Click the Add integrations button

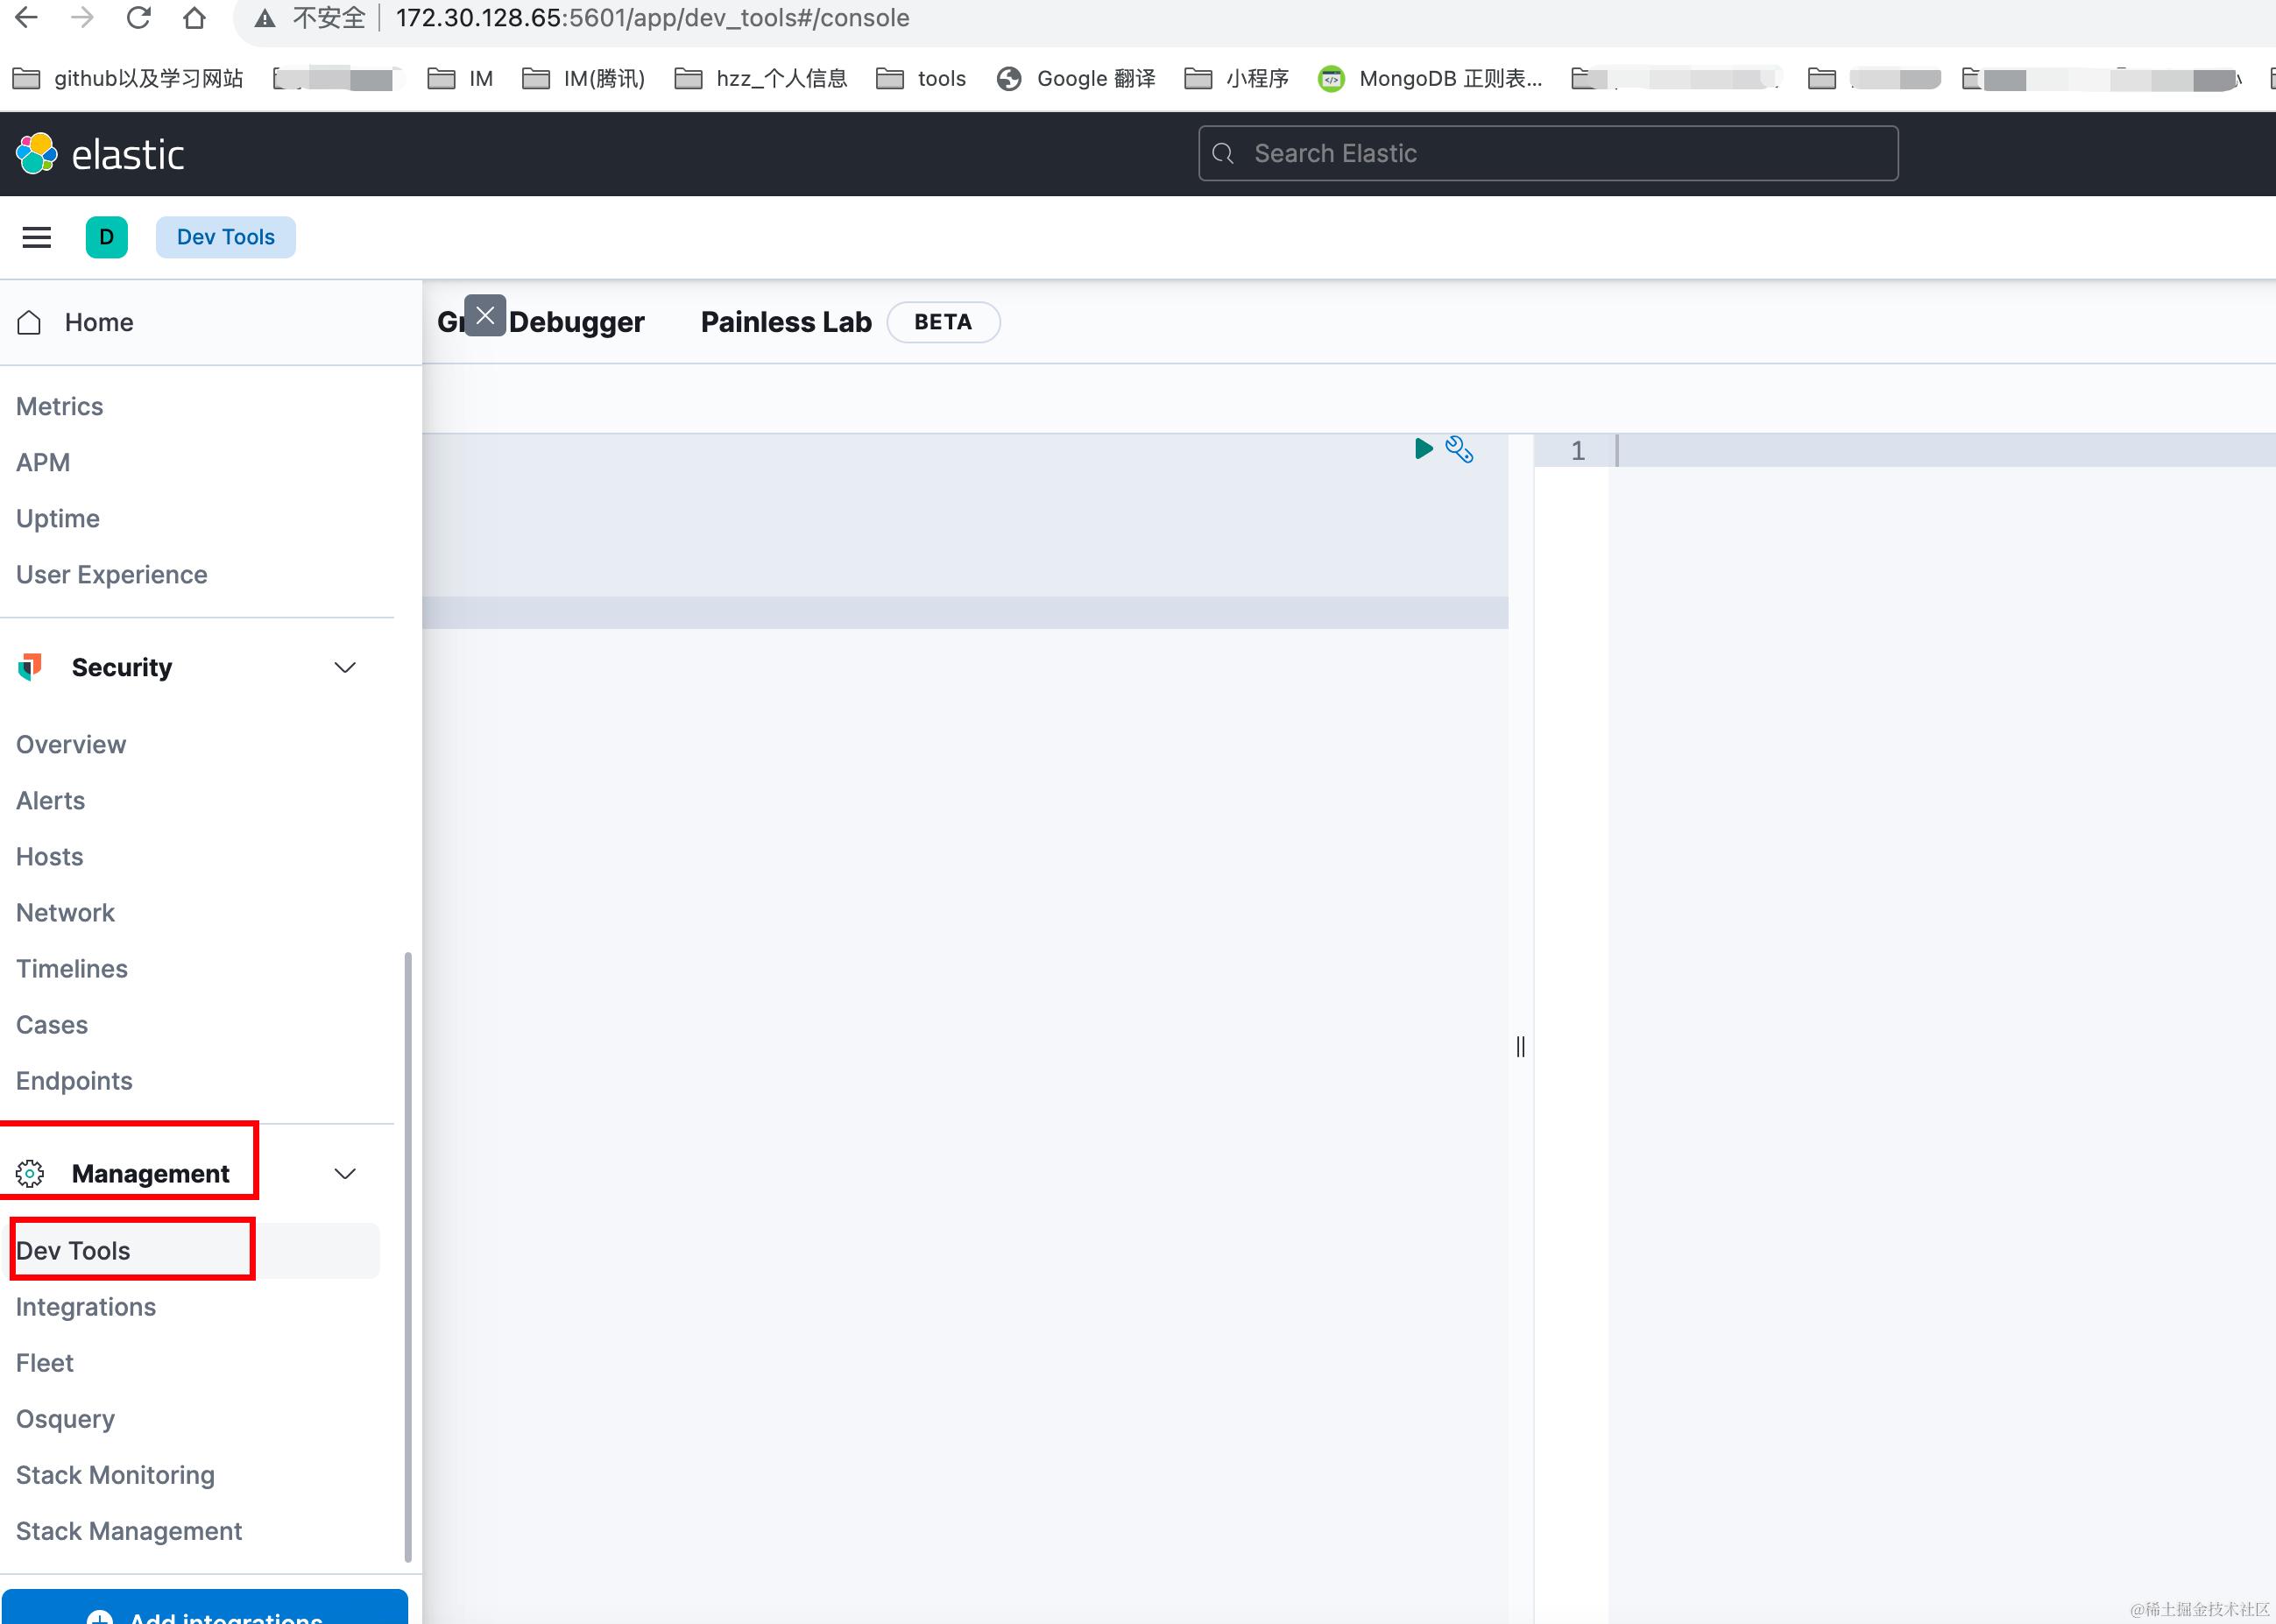coord(205,1609)
